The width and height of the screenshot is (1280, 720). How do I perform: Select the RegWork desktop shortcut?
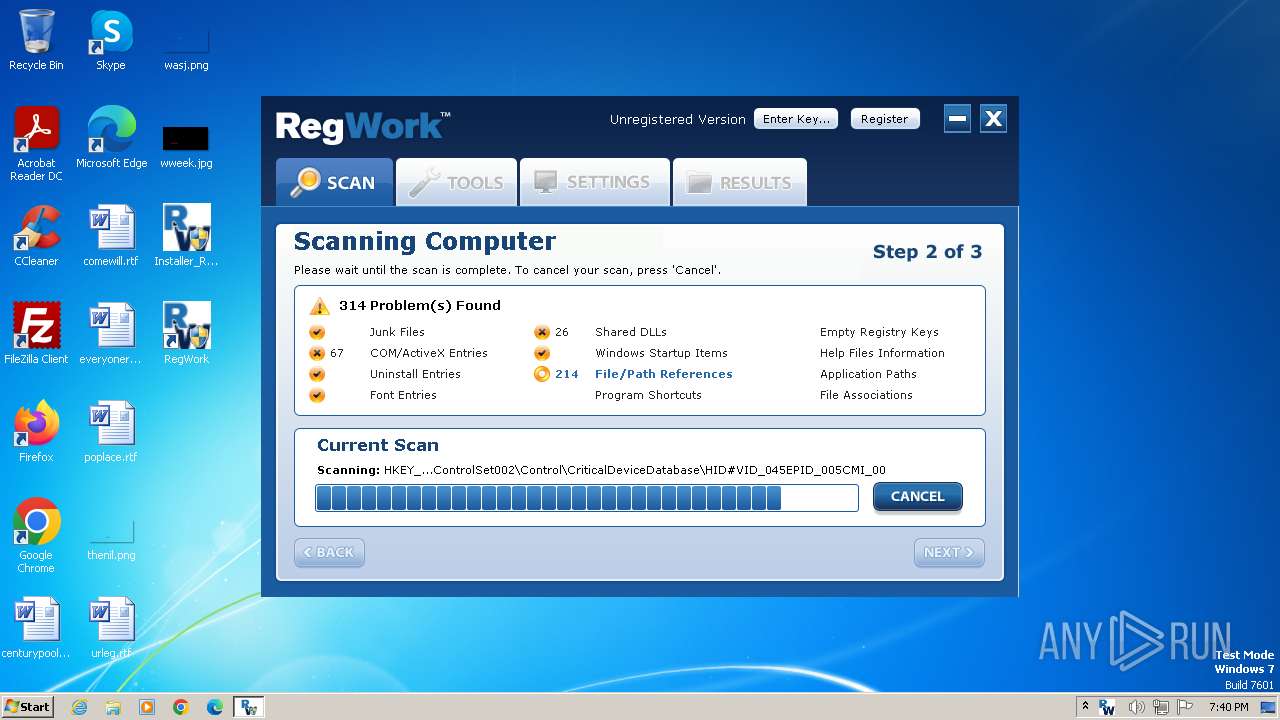186,335
